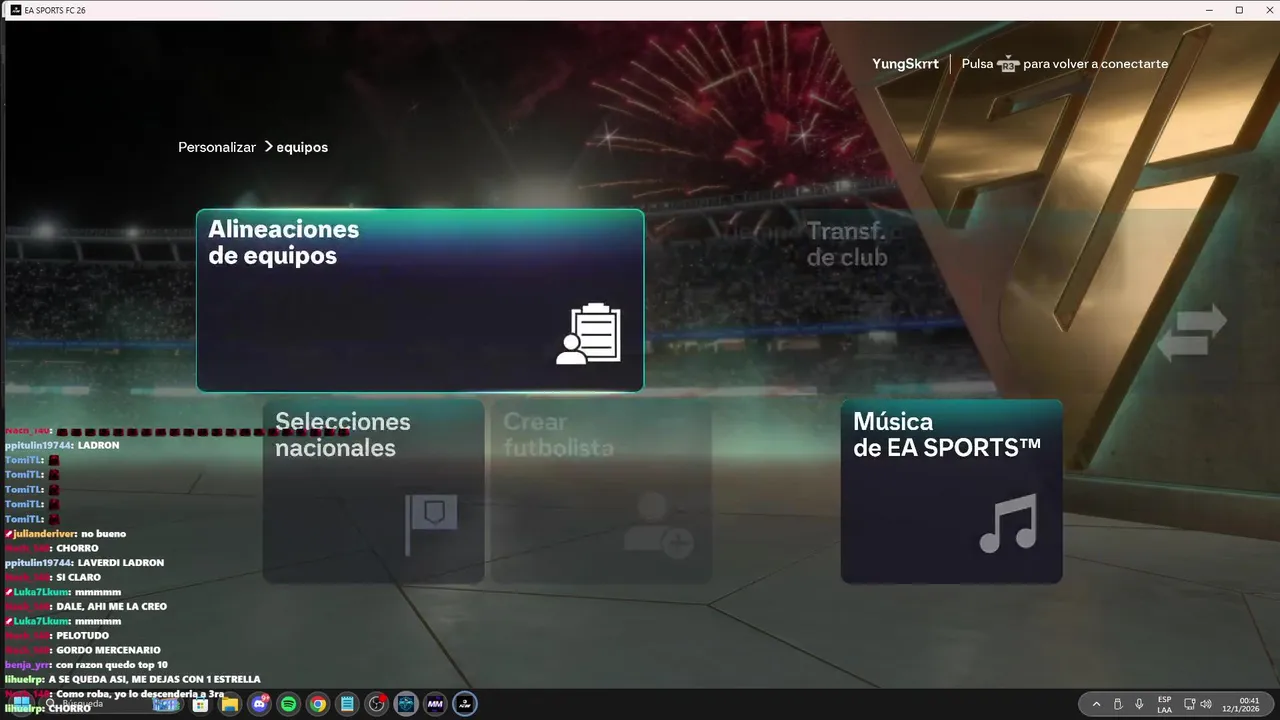Click the equipos breadcrumb label

pos(302,147)
